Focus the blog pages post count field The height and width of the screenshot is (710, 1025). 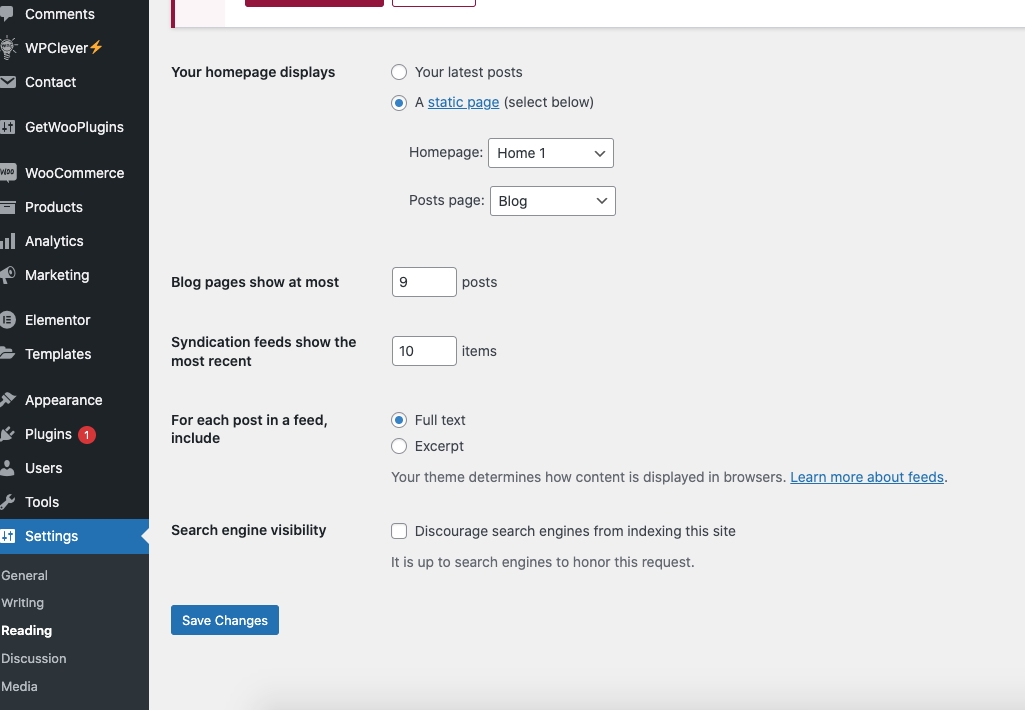[424, 282]
